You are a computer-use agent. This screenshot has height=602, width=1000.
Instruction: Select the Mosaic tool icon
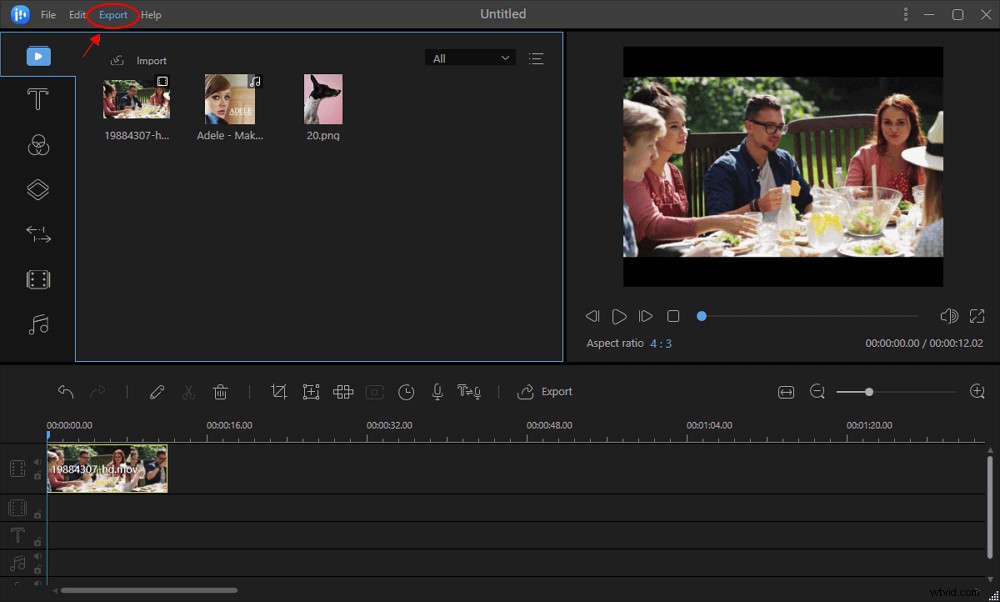point(343,392)
